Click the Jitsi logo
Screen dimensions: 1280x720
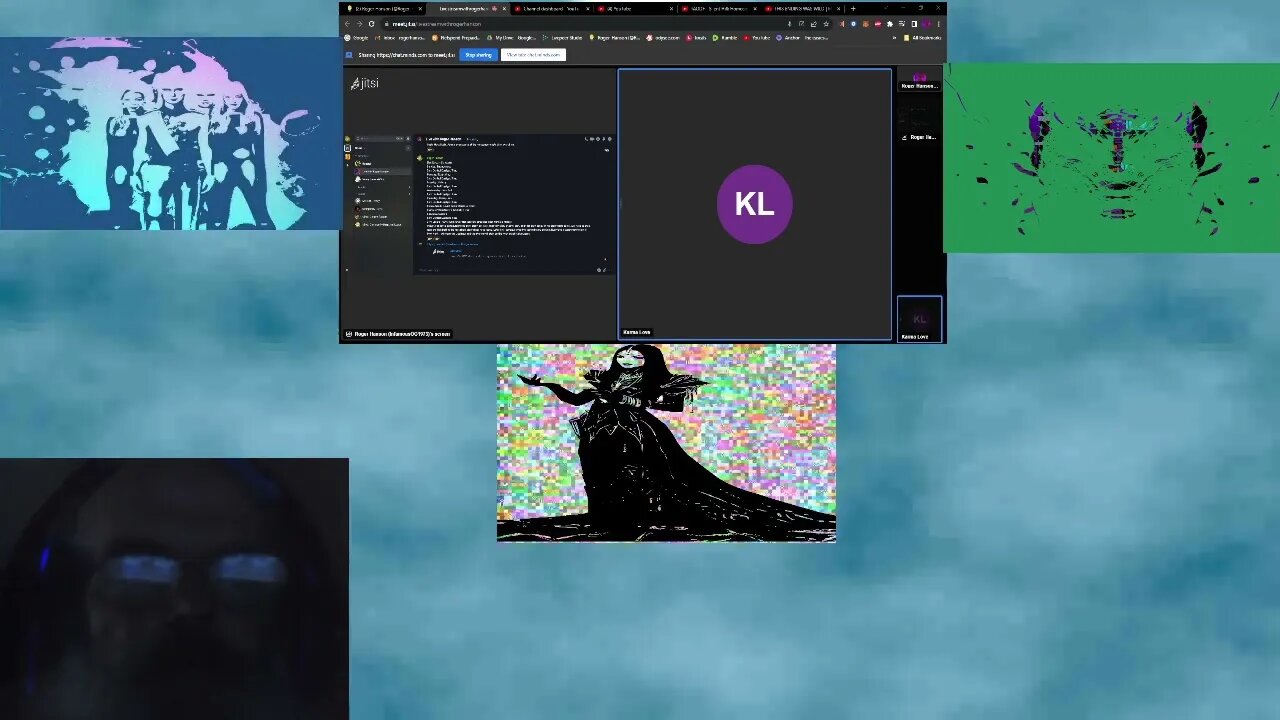[x=364, y=83]
